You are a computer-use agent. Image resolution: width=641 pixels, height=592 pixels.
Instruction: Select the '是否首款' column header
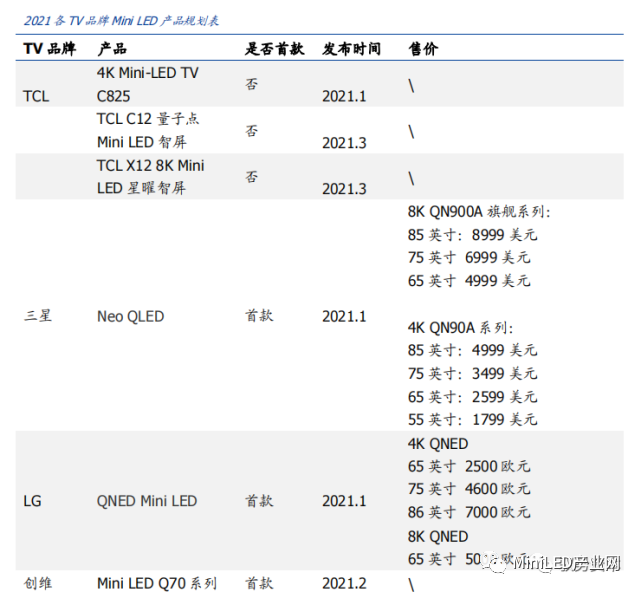point(274,49)
